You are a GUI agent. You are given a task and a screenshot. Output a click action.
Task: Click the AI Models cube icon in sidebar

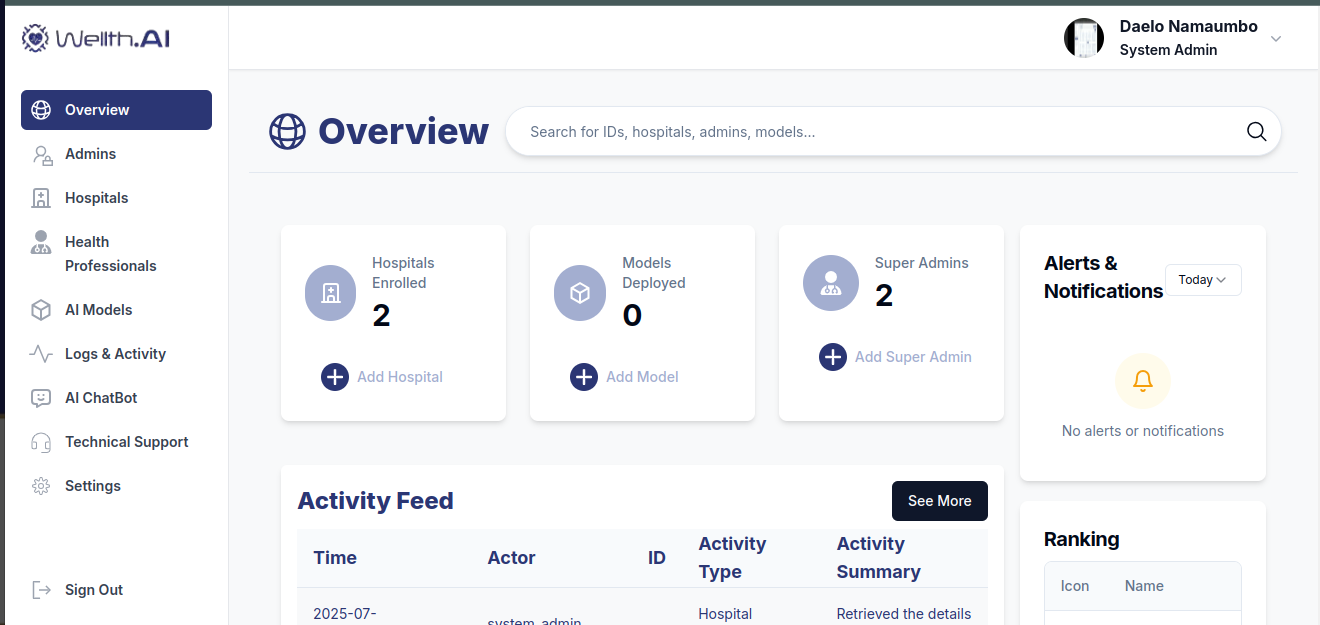(x=41, y=310)
